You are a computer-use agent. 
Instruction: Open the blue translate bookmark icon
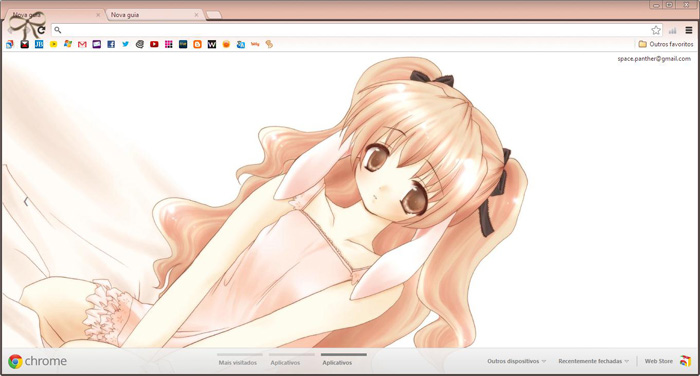point(241,44)
